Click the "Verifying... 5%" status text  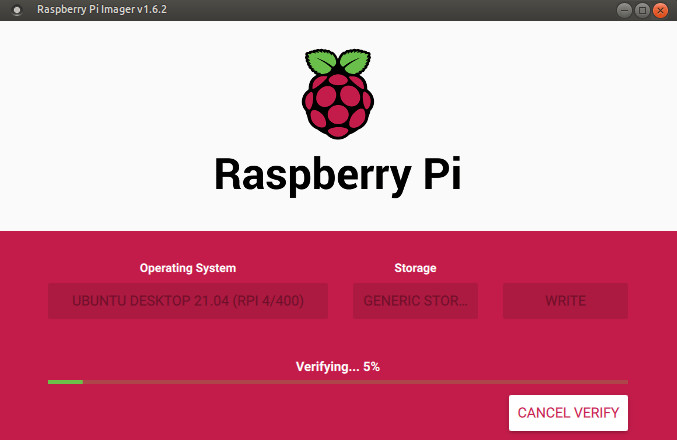(x=338, y=367)
